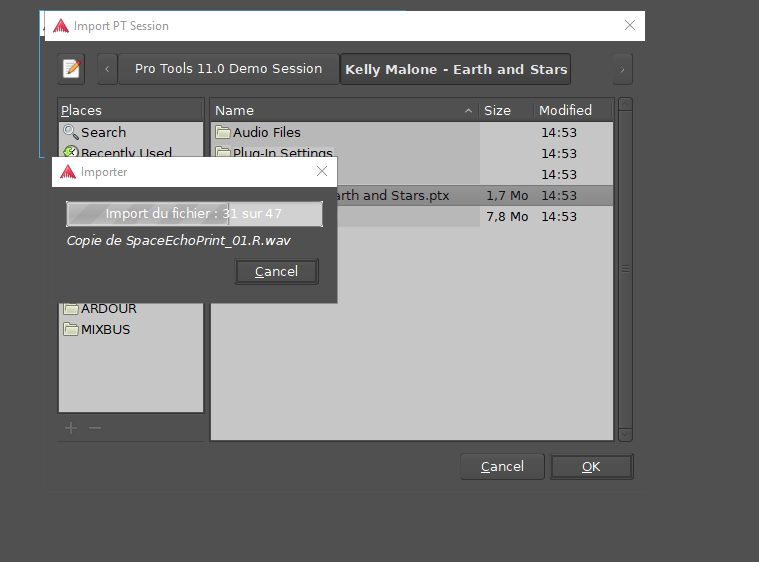
Task: Select Kelly Malone - Earth and Stars path button
Action: point(456,69)
